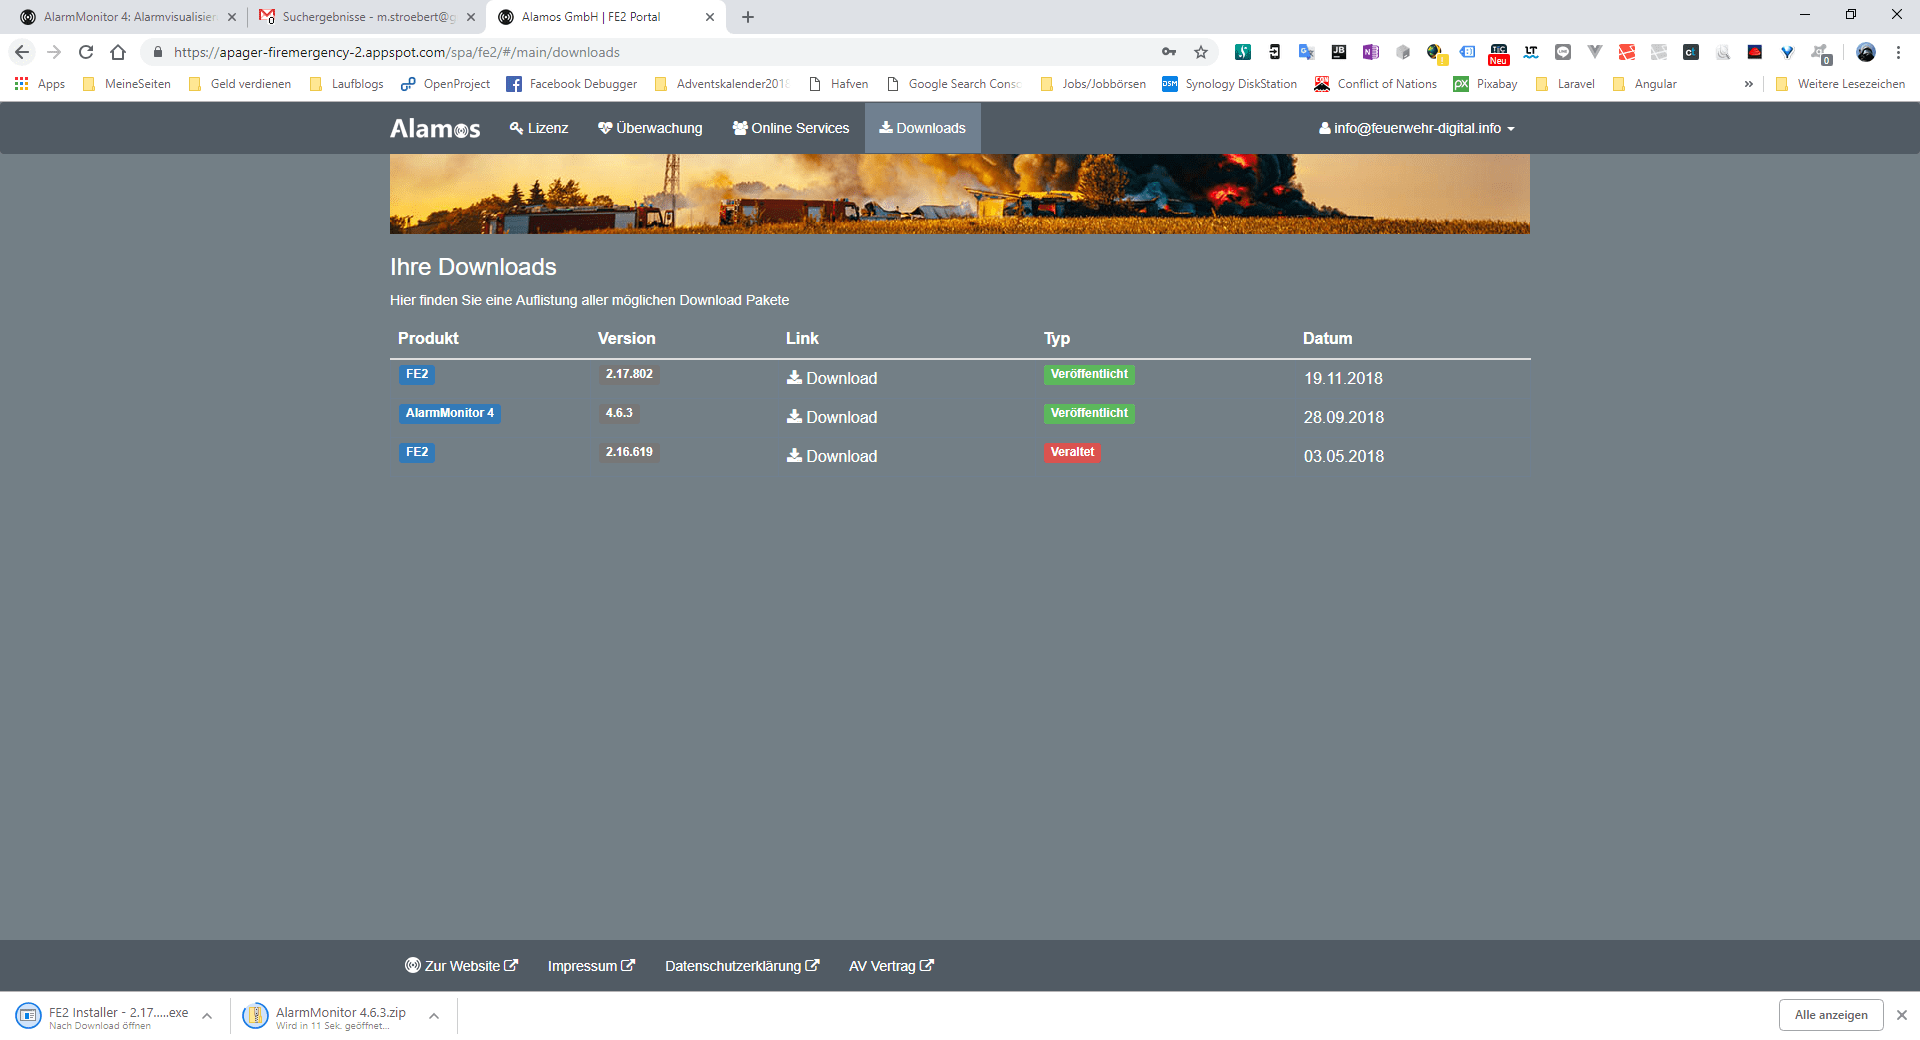This screenshot has height=1040, width=1920.
Task: Open the Laravel bookmark folder
Action: [x=1565, y=84]
